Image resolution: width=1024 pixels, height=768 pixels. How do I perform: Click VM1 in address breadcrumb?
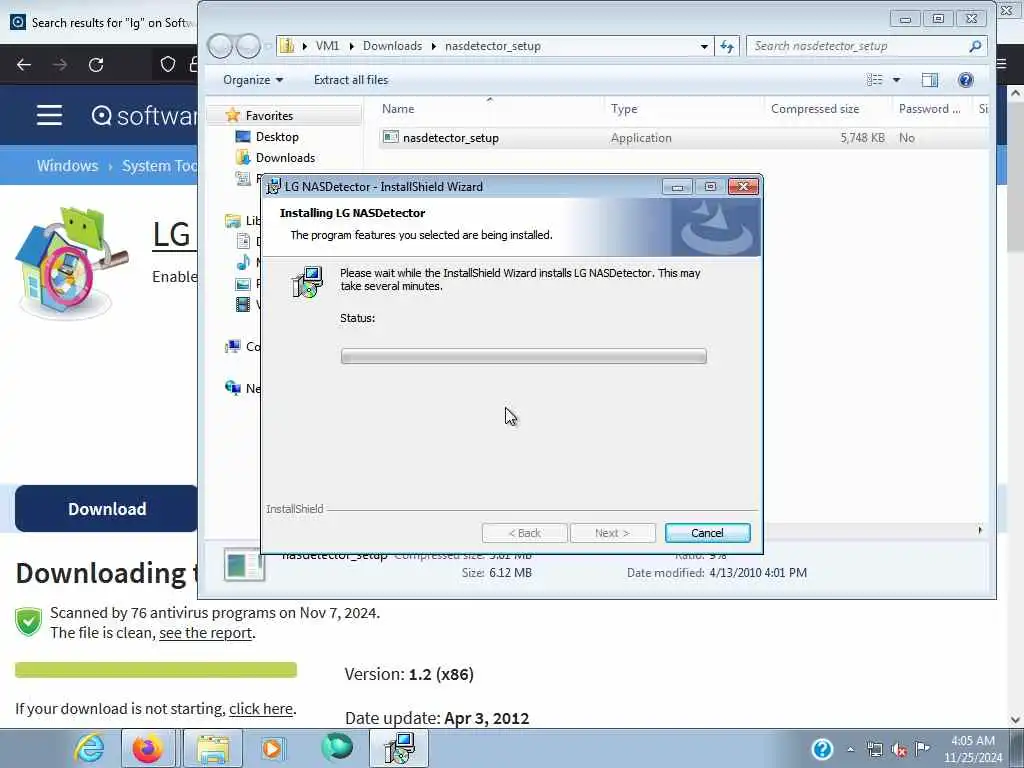pyautogui.click(x=327, y=46)
